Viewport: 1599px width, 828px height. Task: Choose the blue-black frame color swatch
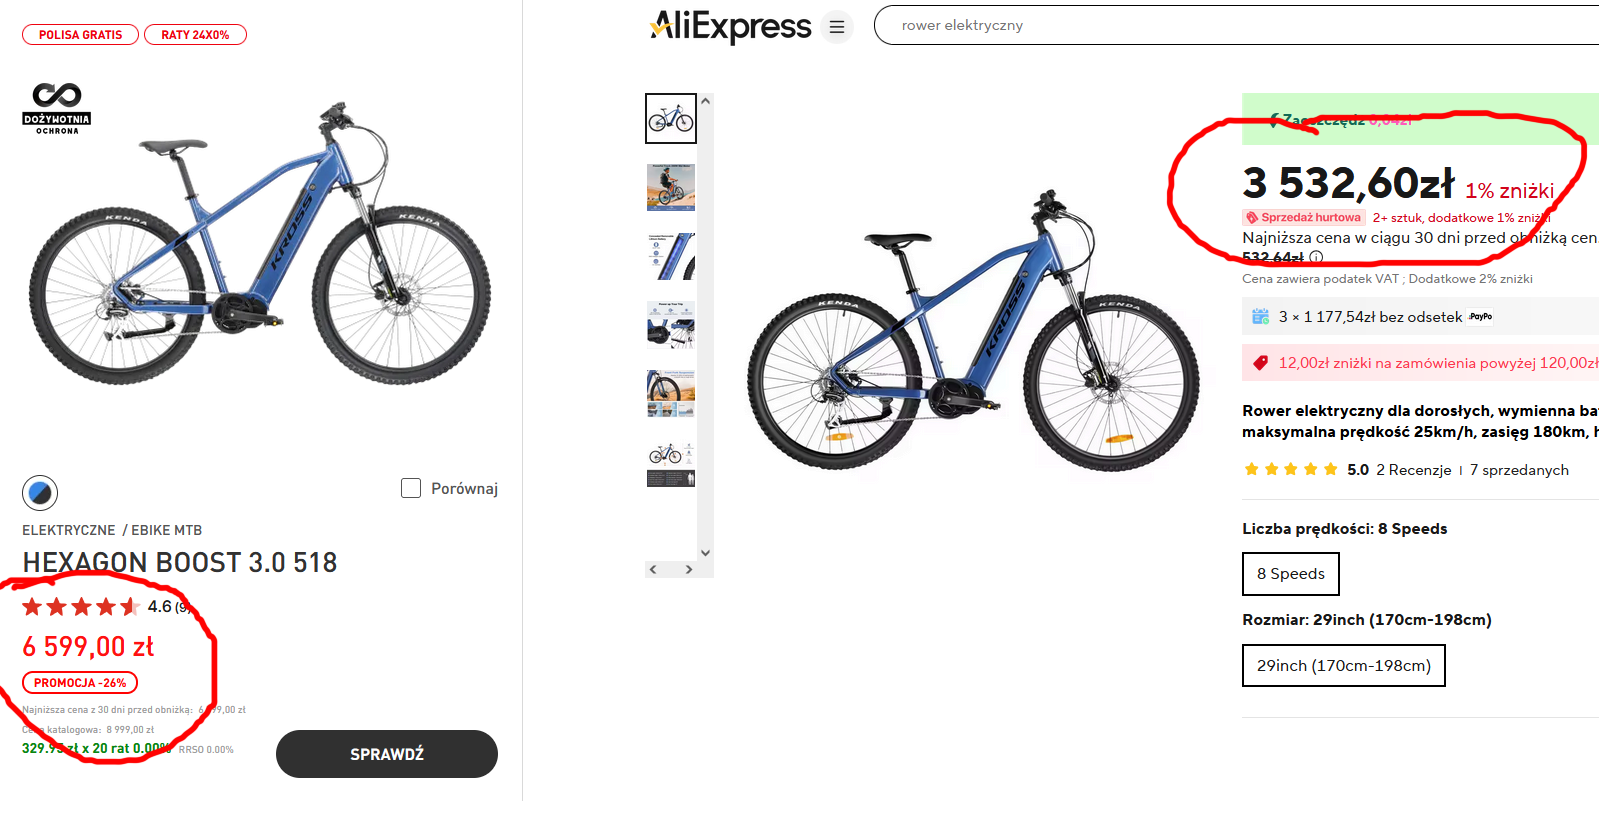point(40,492)
